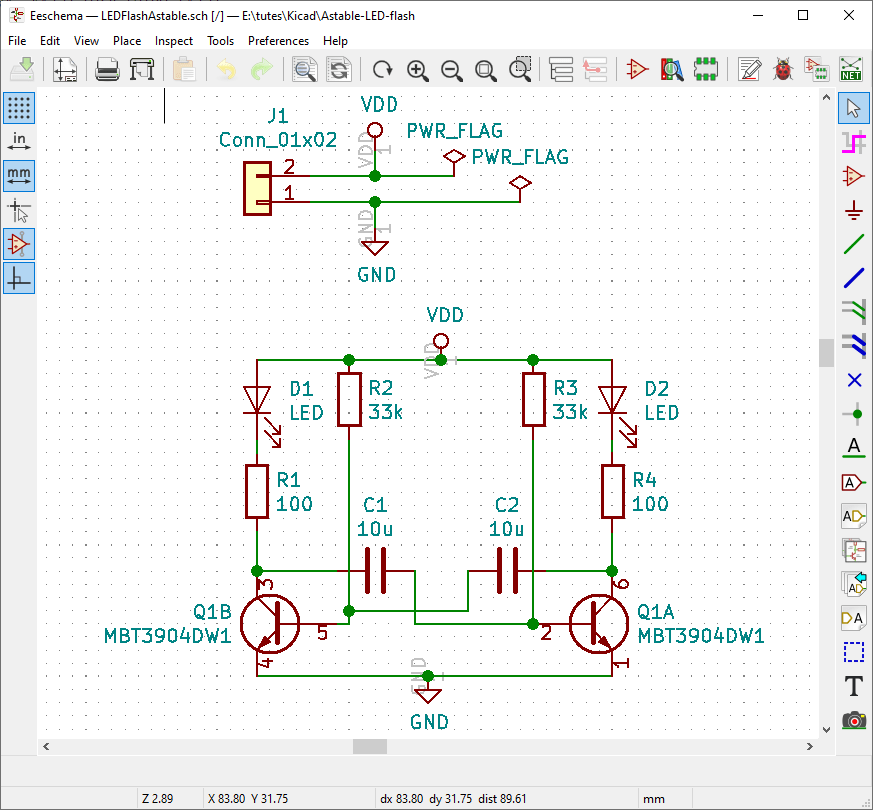Expand the Tools menu
The width and height of the screenshot is (873, 810).
click(220, 41)
